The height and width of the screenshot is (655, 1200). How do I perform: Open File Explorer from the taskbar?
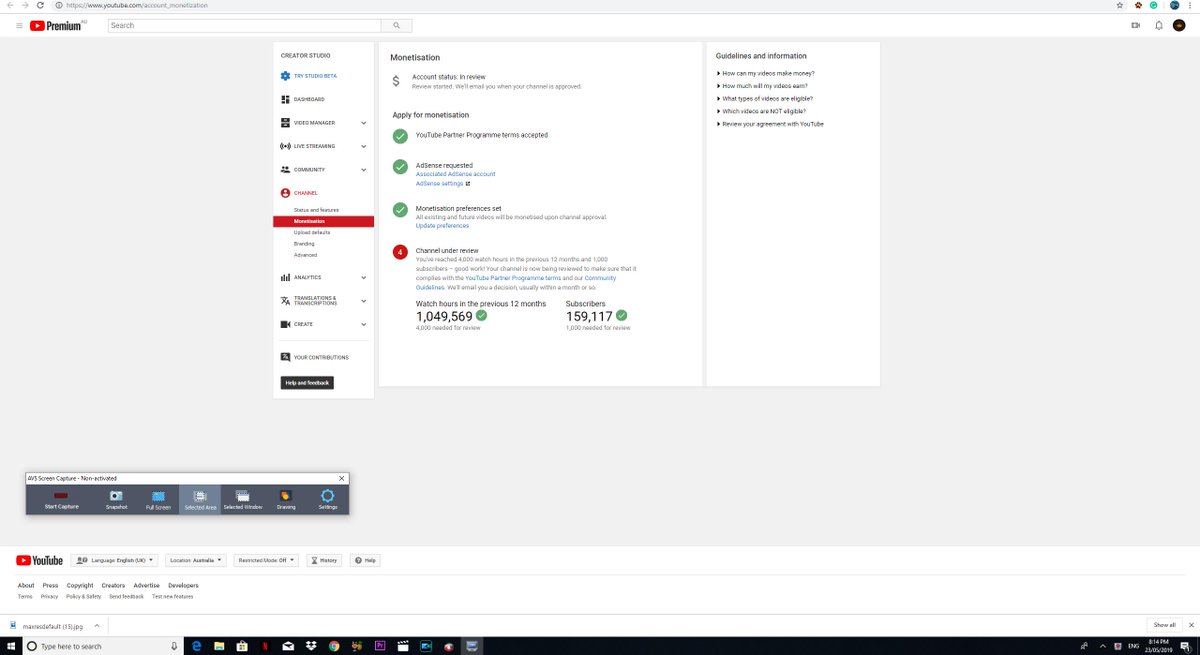tap(219, 646)
